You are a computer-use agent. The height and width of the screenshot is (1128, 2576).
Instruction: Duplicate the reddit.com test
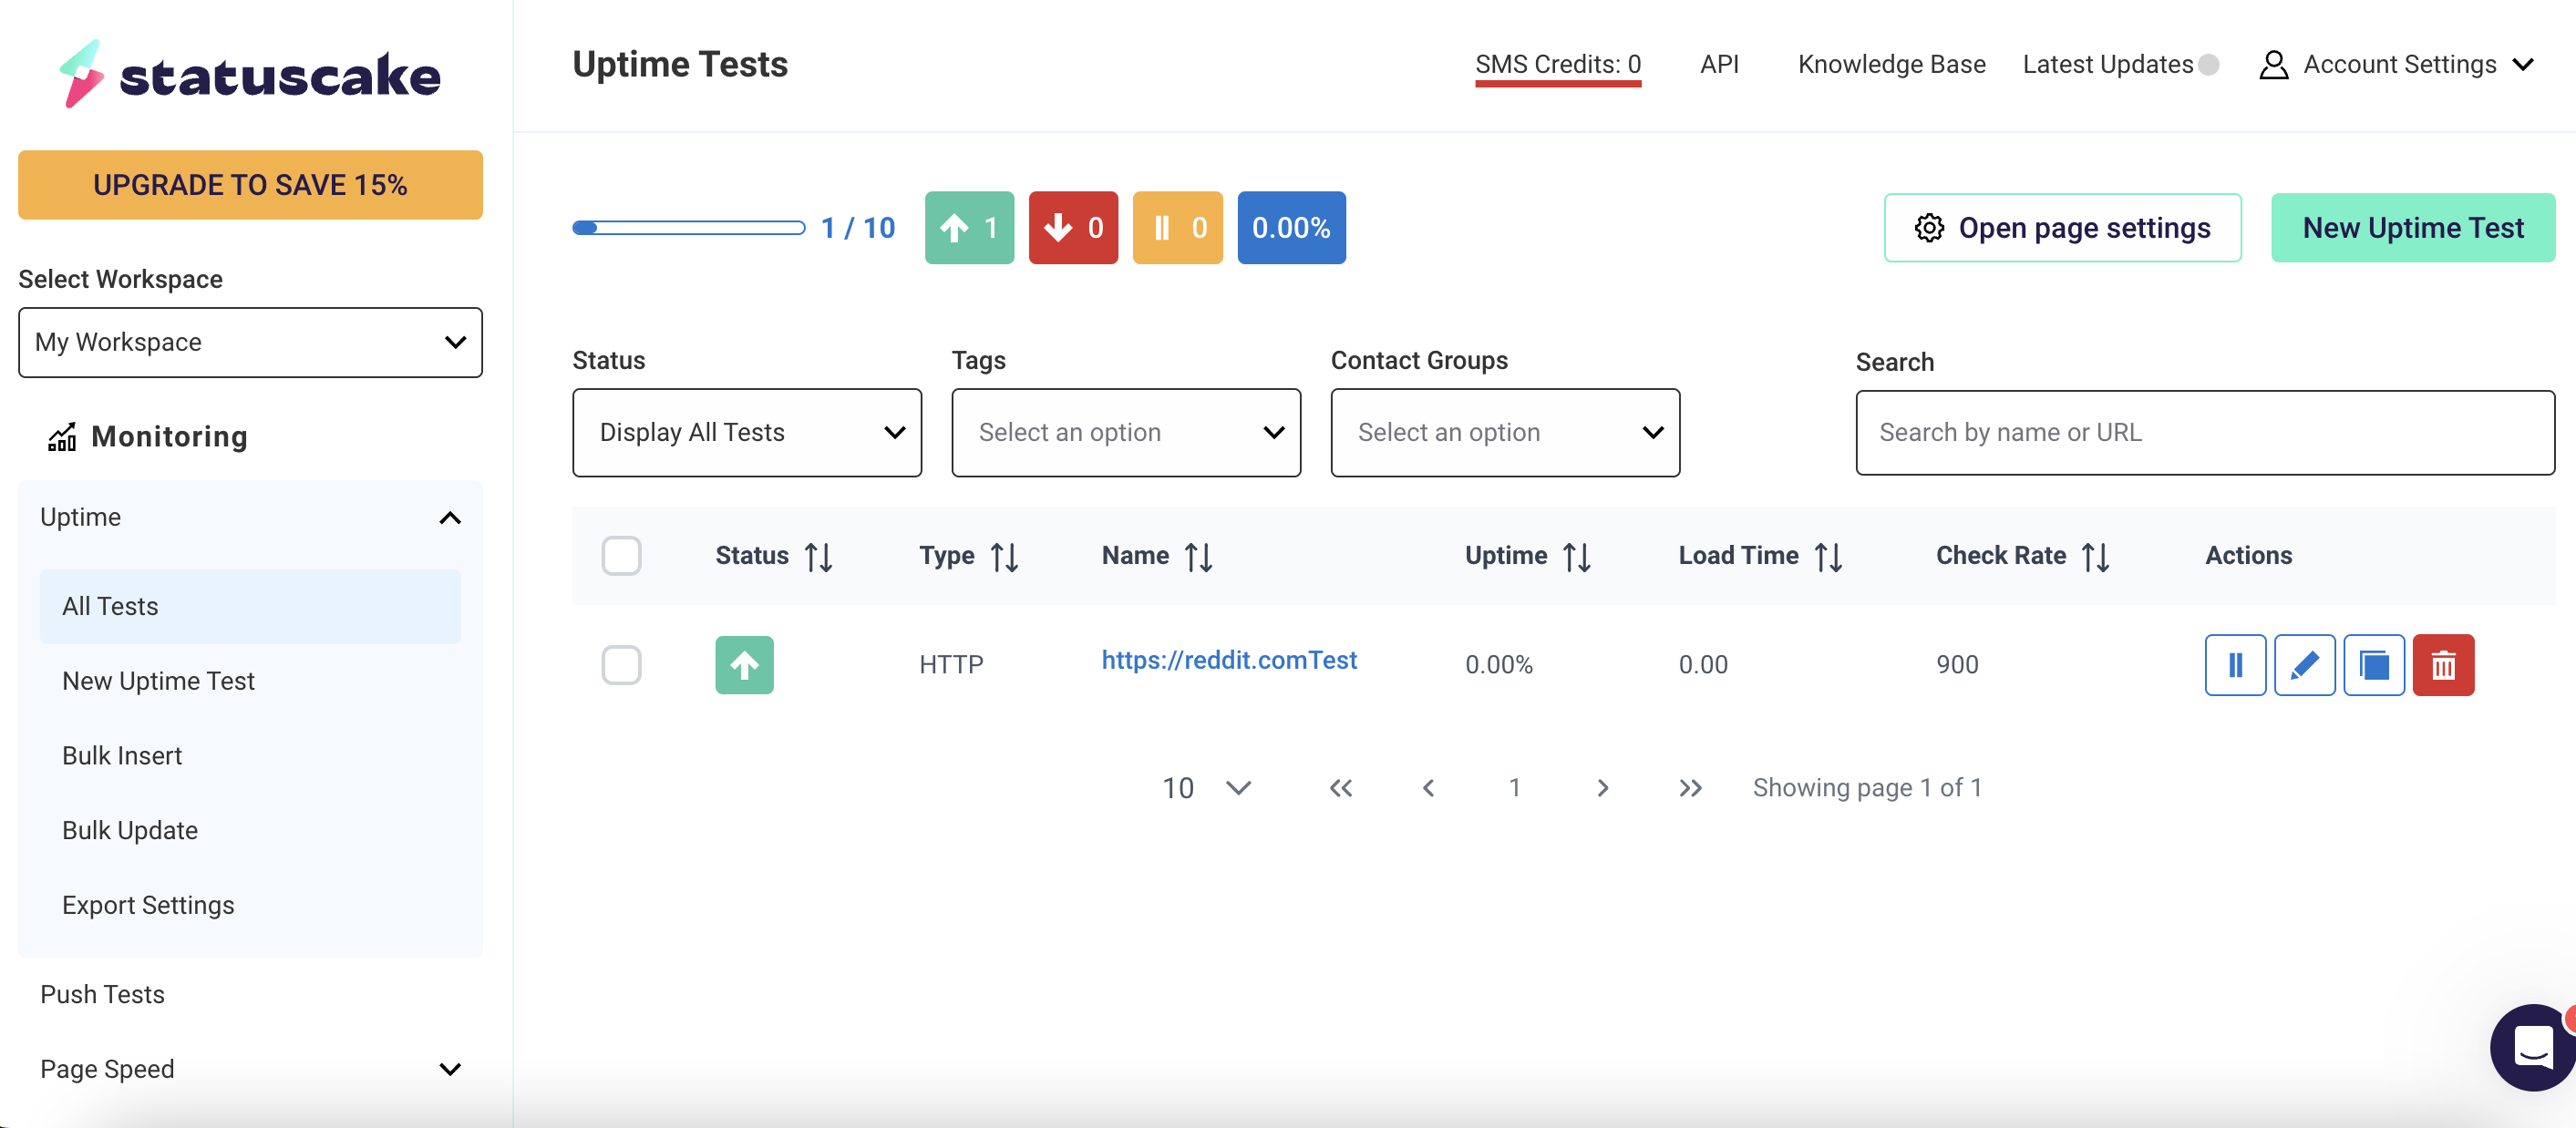tap(2375, 665)
